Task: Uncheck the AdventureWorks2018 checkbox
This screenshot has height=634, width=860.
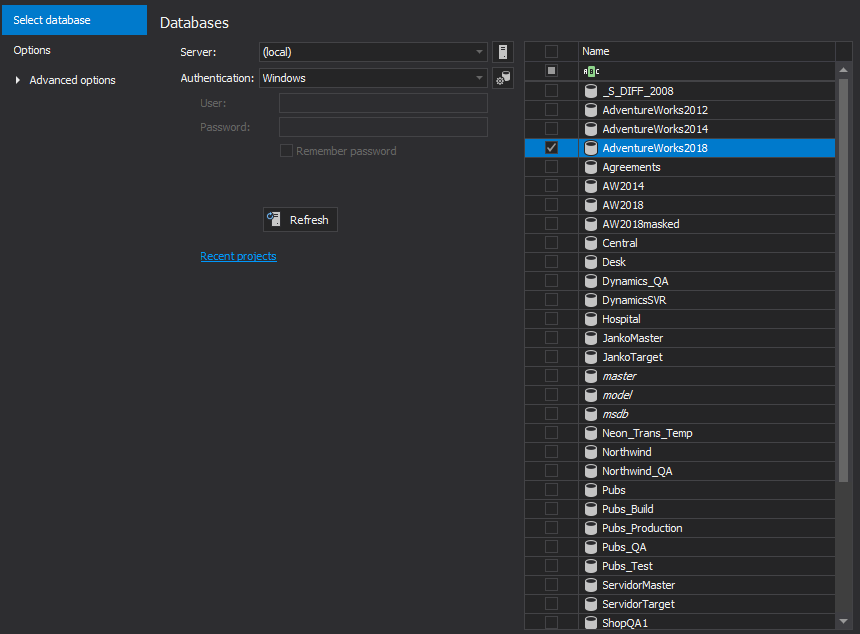Action: coord(551,148)
